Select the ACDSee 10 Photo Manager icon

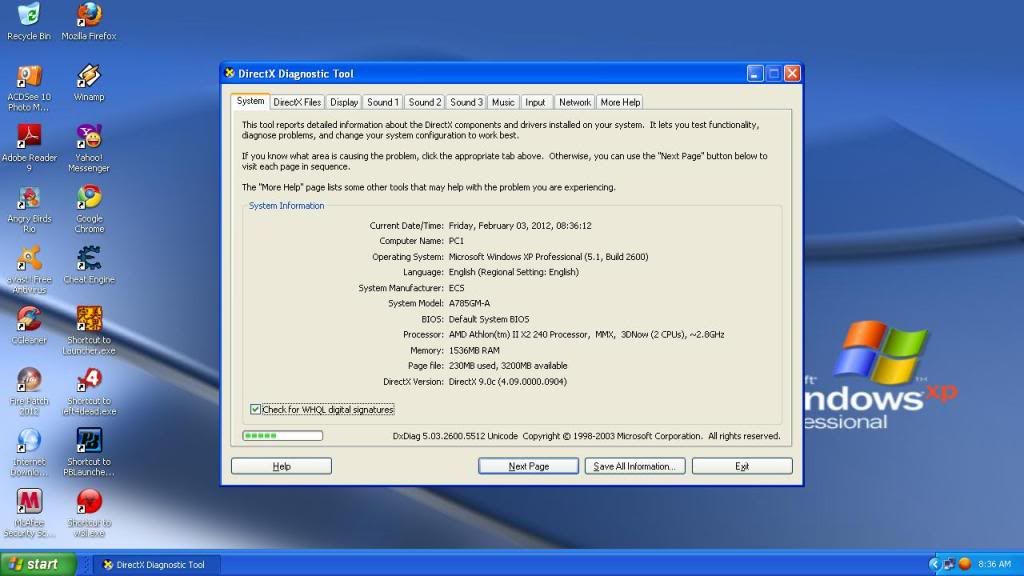[29, 87]
